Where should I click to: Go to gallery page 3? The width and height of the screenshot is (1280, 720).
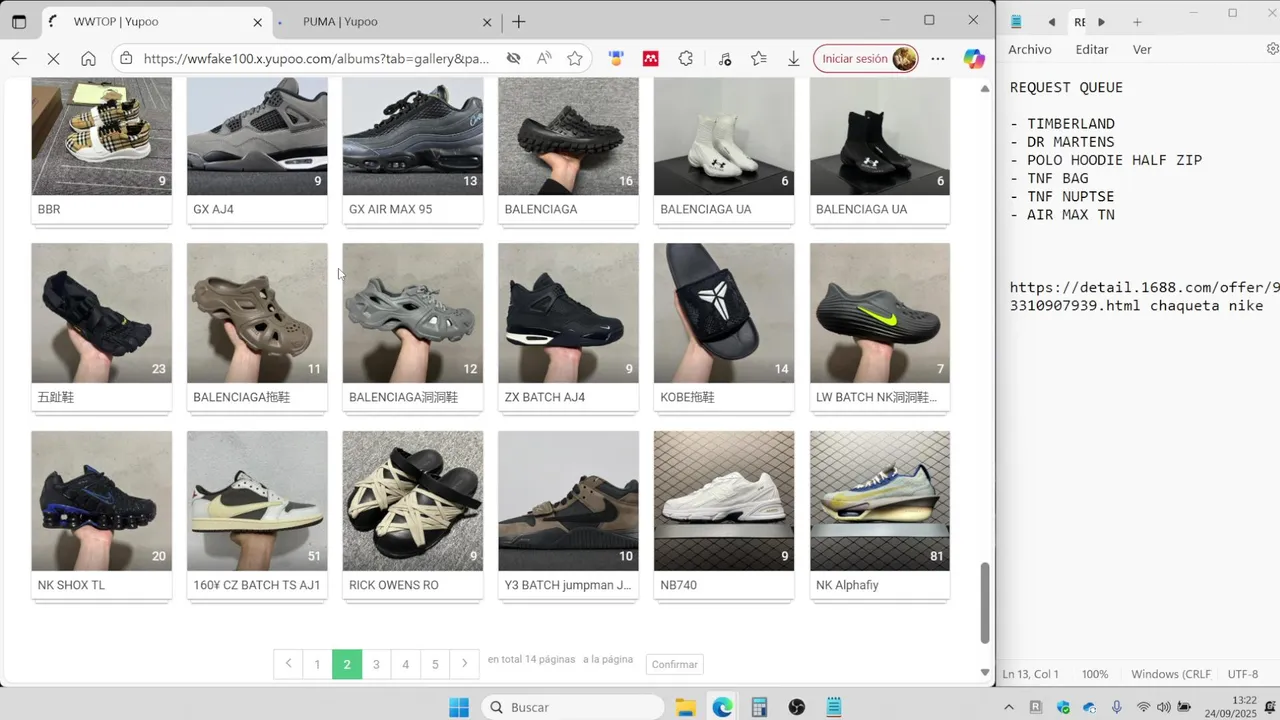[x=376, y=664]
